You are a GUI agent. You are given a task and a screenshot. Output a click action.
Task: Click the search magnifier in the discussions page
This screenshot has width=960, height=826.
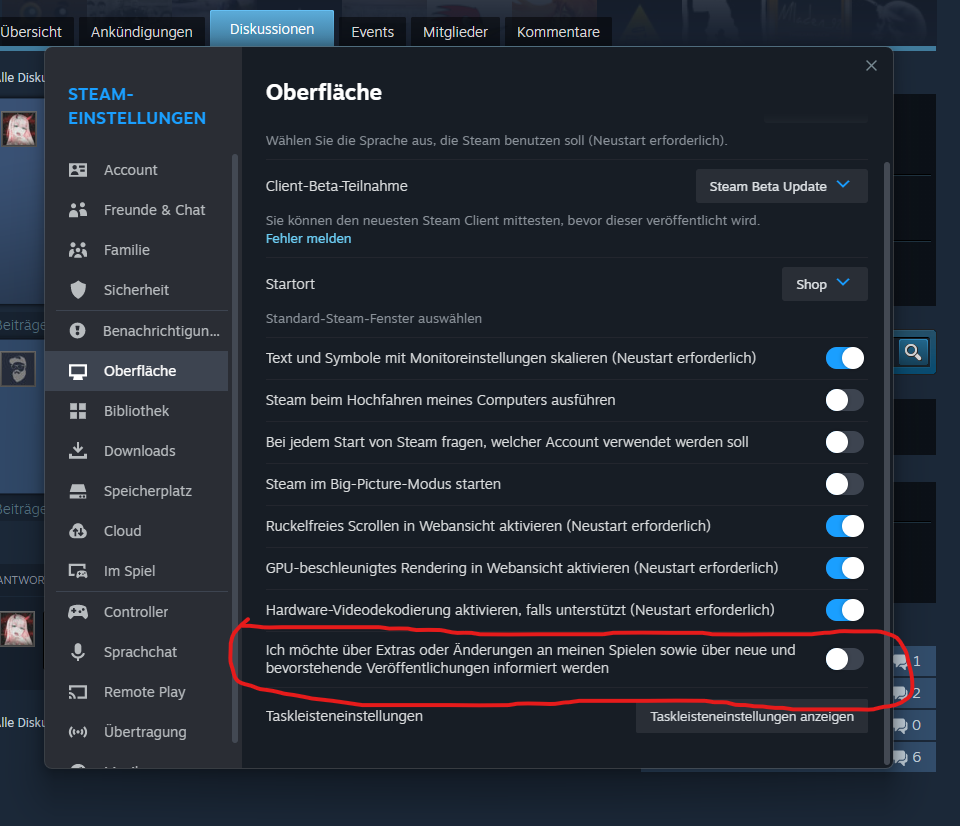point(913,352)
